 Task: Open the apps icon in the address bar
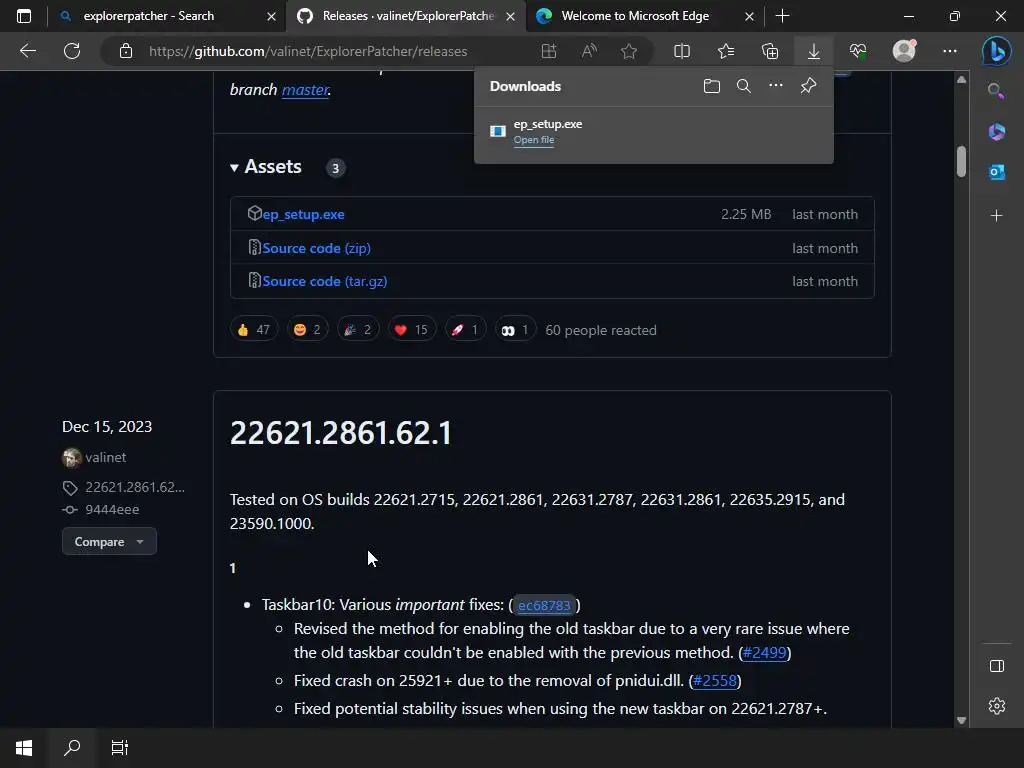pyautogui.click(x=549, y=51)
